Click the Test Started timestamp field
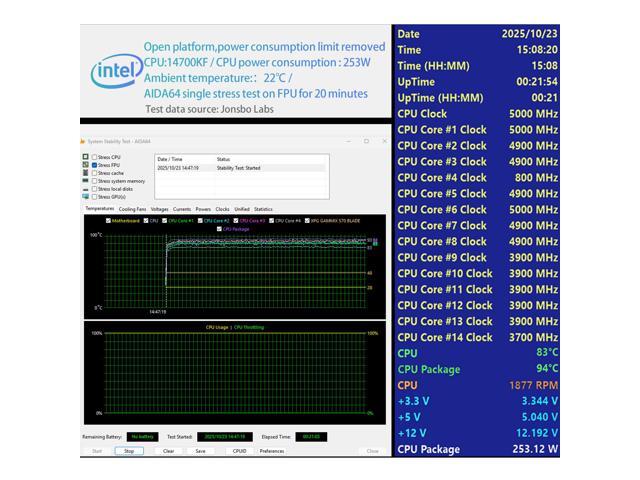Image resolution: width=640 pixels, height=480 pixels. click(224, 437)
